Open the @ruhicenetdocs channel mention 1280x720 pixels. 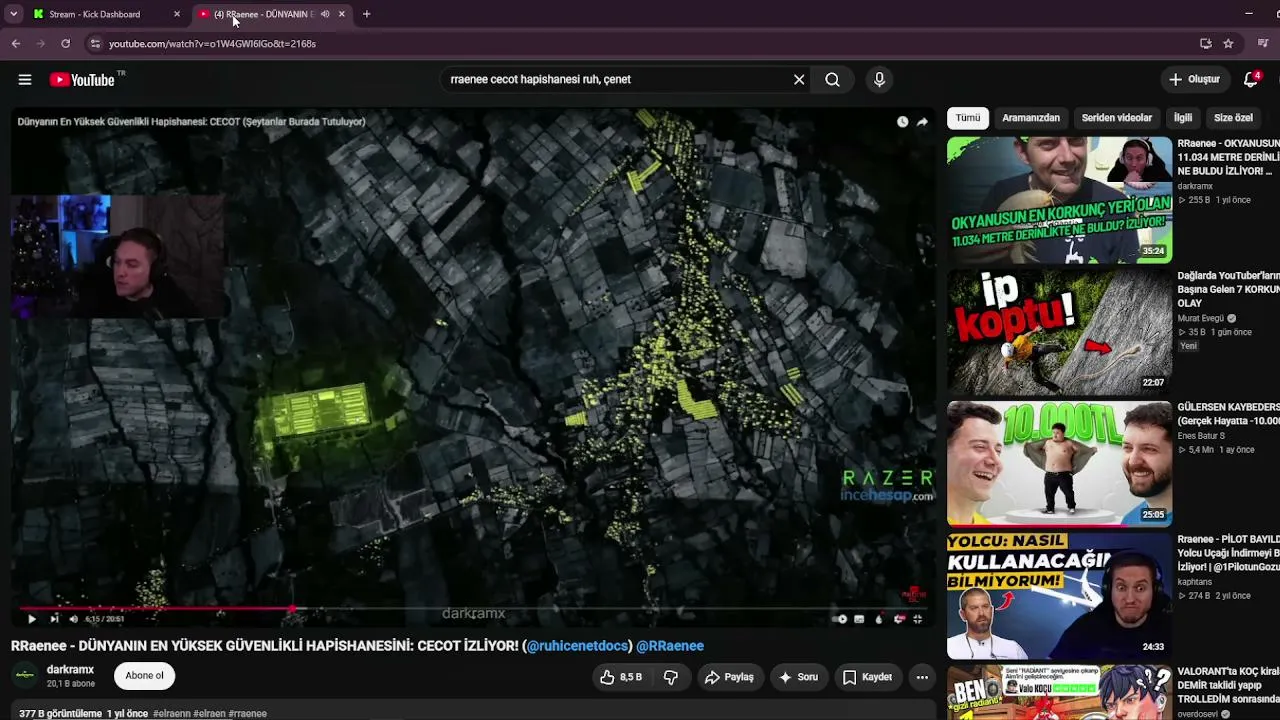pos(580,646)
